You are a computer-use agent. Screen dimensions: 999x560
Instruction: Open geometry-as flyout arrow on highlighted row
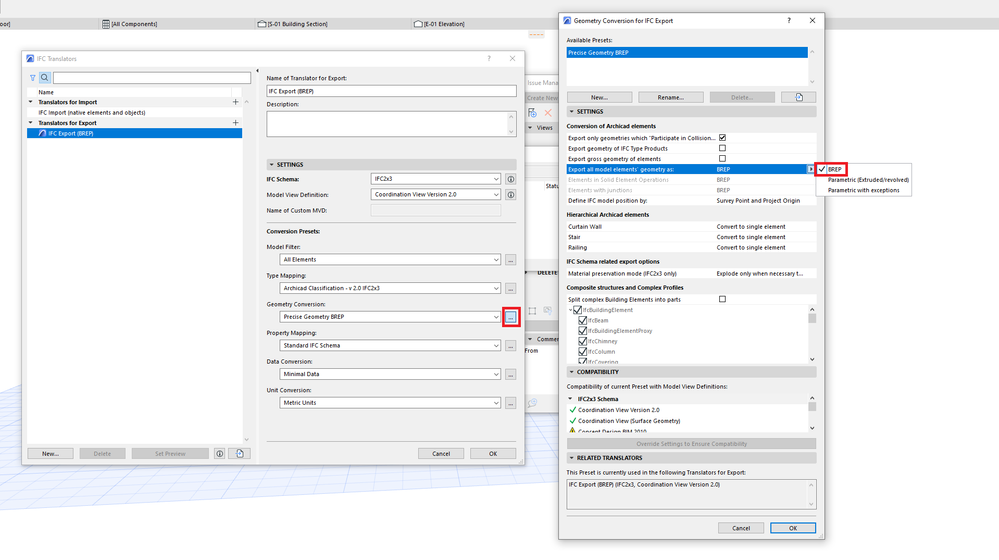point(811,169)
